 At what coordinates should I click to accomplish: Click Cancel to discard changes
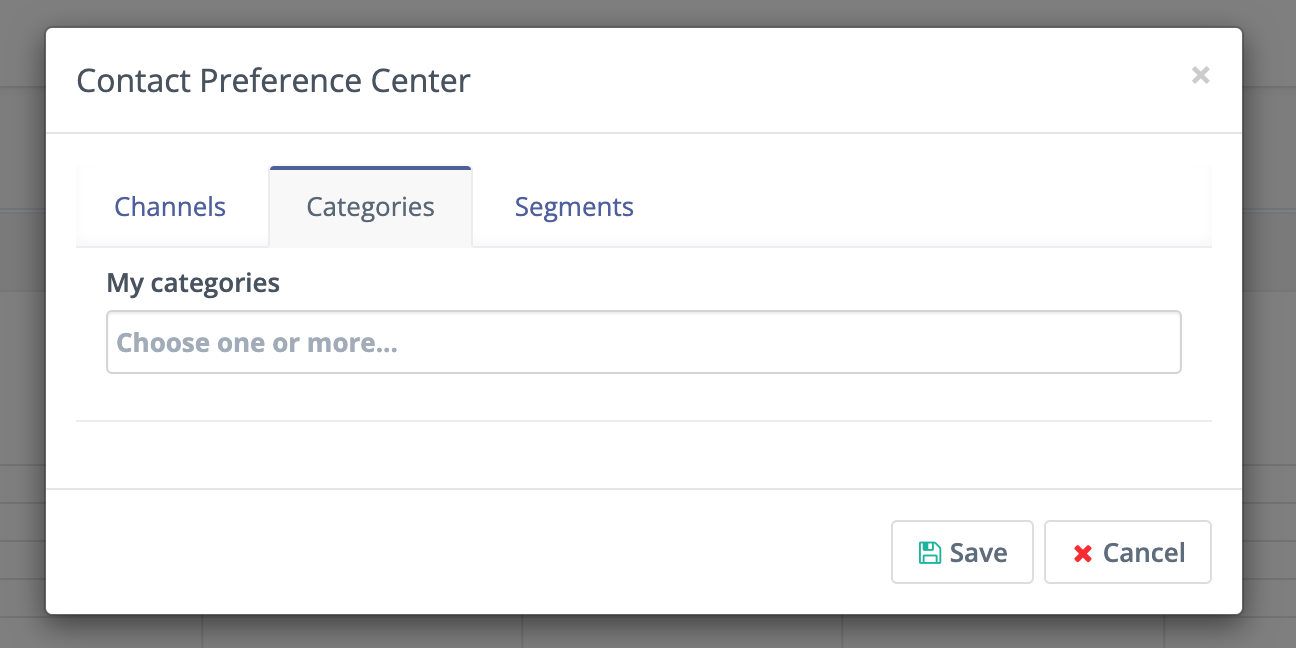point(1128,552)
